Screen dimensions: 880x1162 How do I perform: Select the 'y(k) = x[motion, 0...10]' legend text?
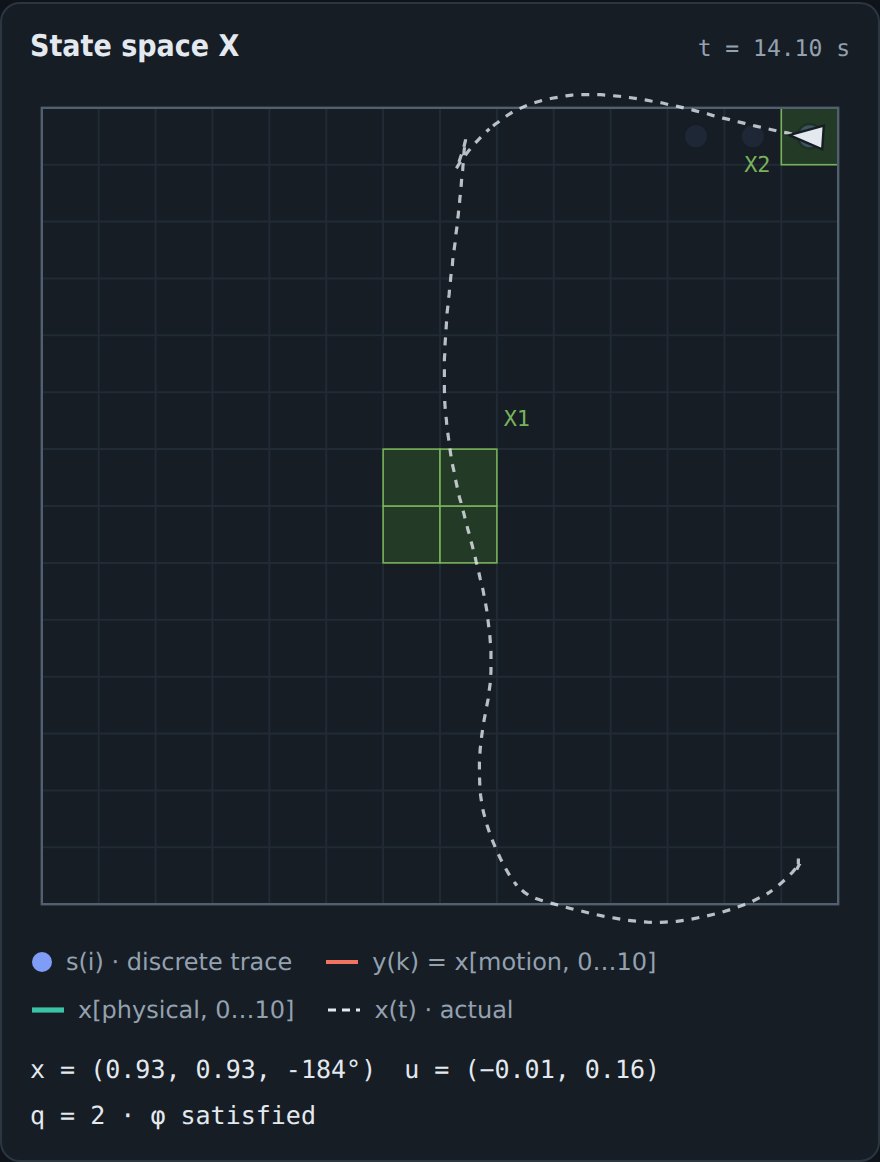point(515,962)
